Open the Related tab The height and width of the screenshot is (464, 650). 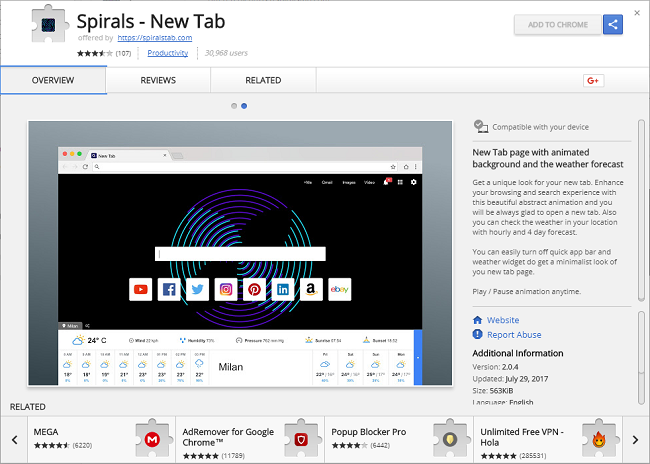pyautogui.click(x=263, y=80)
